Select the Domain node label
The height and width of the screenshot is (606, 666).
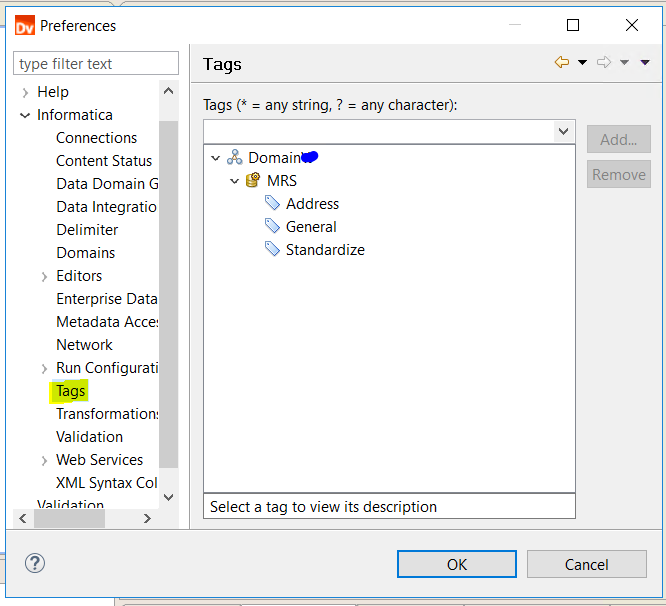pos(275,158)
